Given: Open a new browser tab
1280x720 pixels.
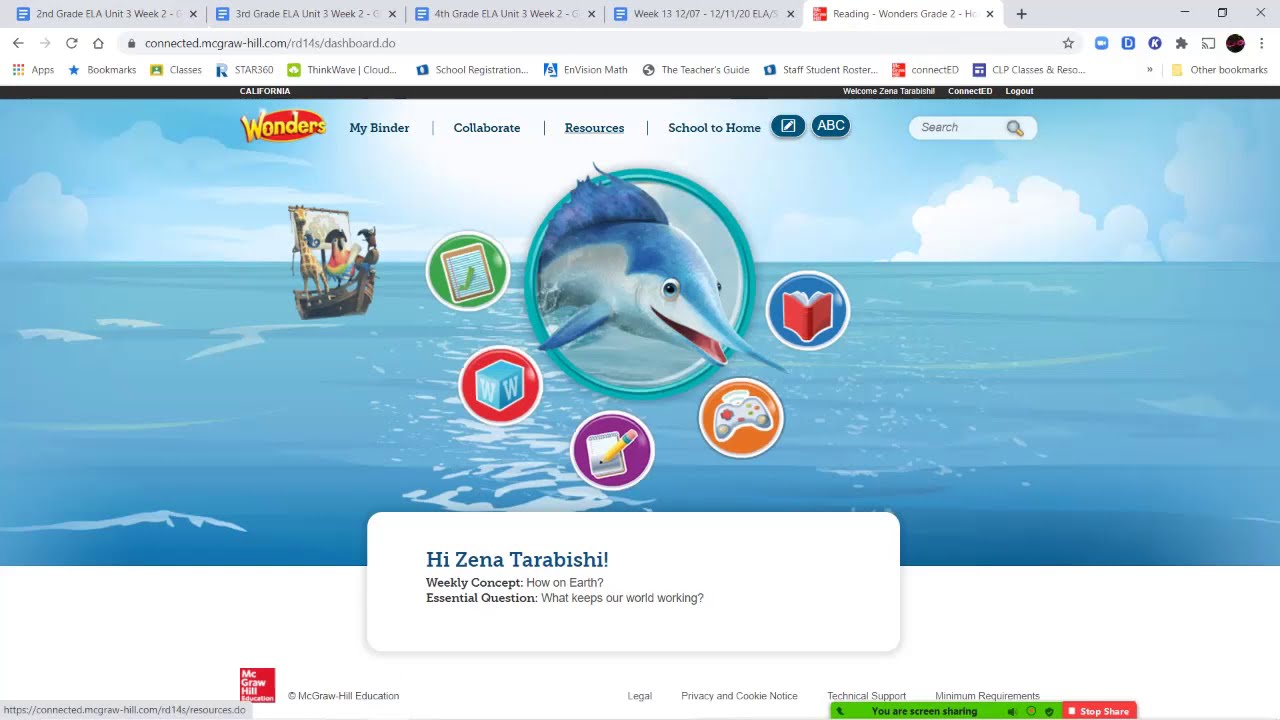Looking at the screenshot, I should [1021, 14].
